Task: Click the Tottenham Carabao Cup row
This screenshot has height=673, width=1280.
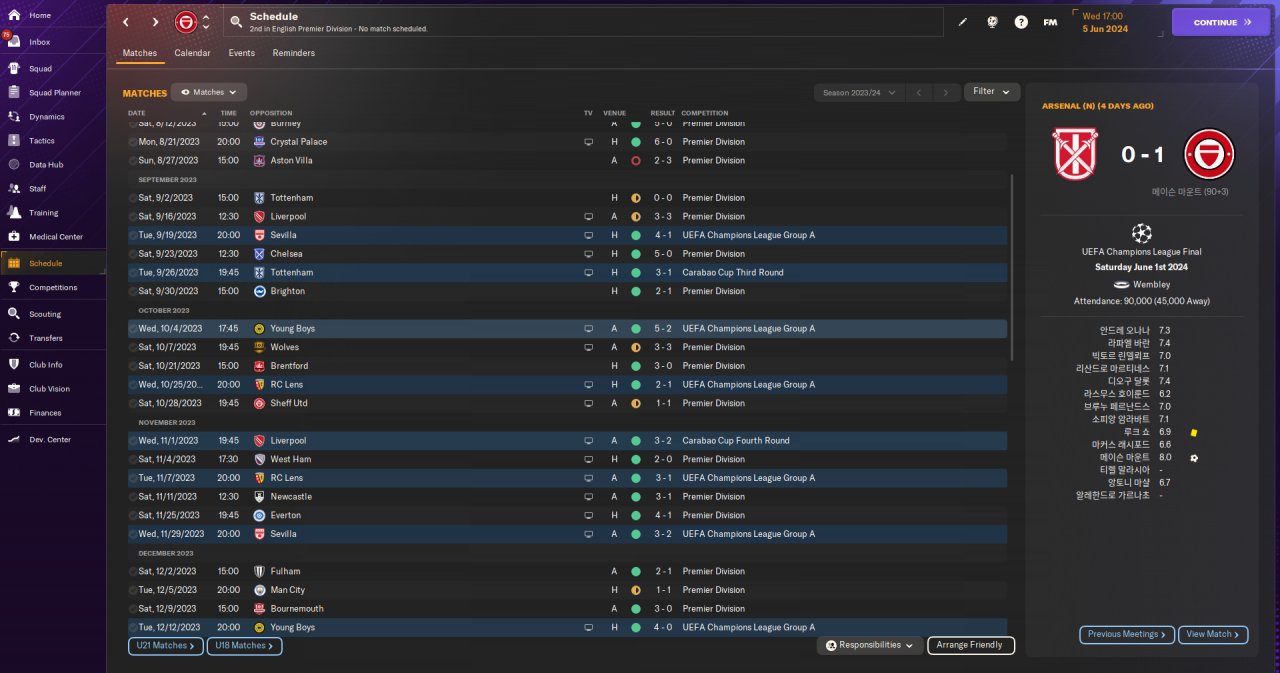Action: pyautogui.click(x=567, y=272)
